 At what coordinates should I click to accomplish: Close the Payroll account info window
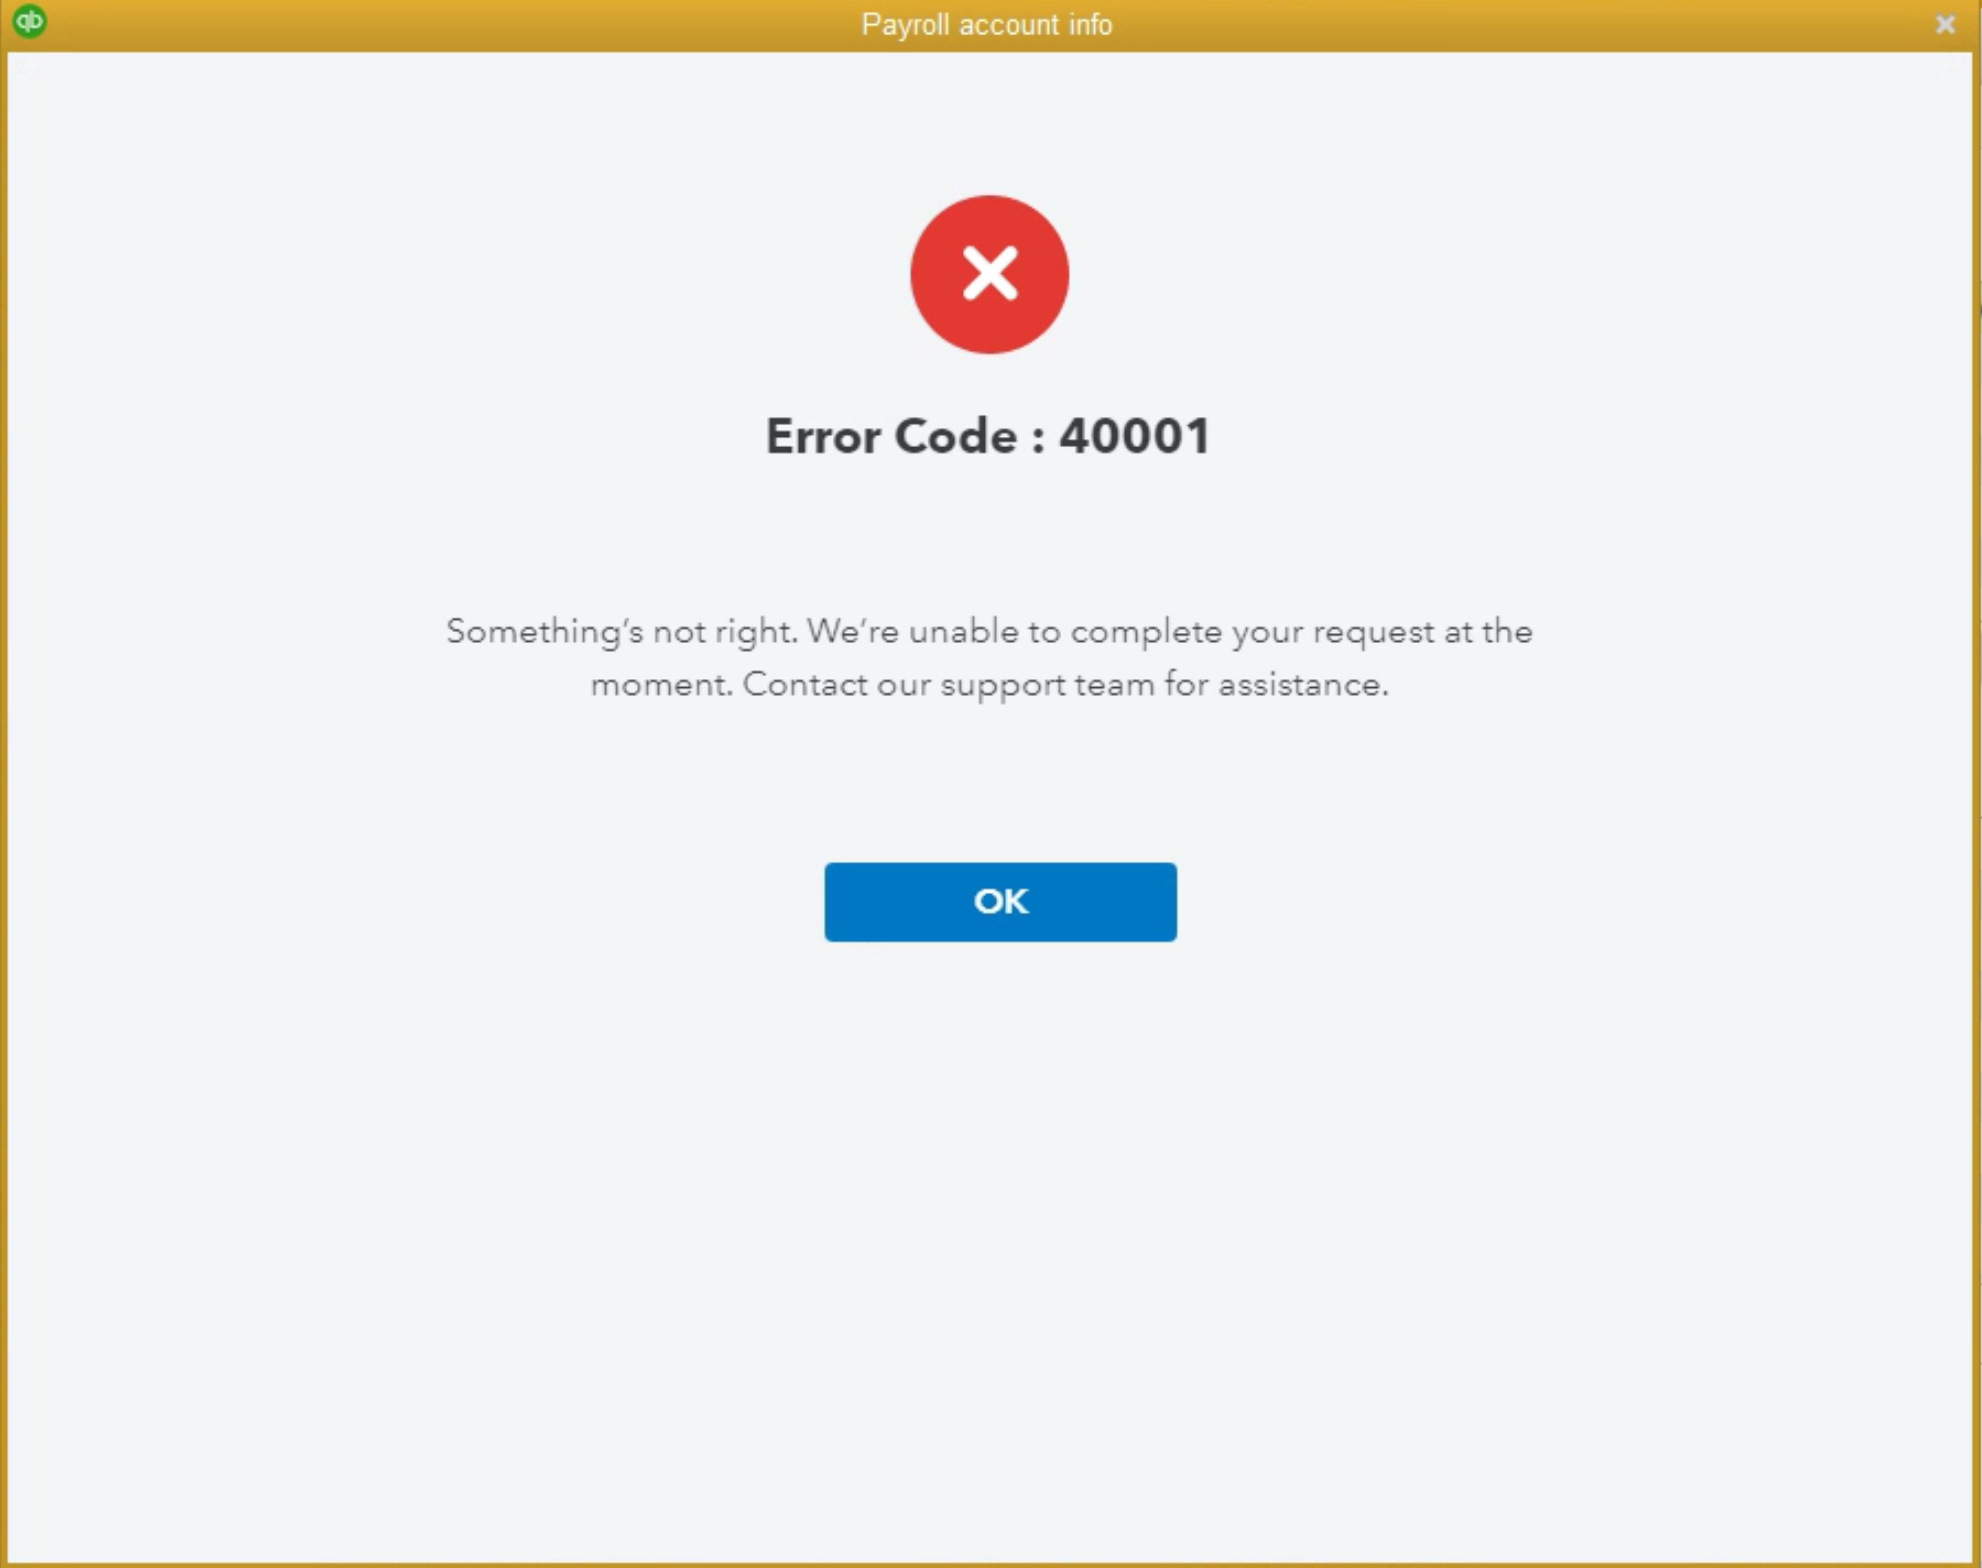coord(1944,25)
